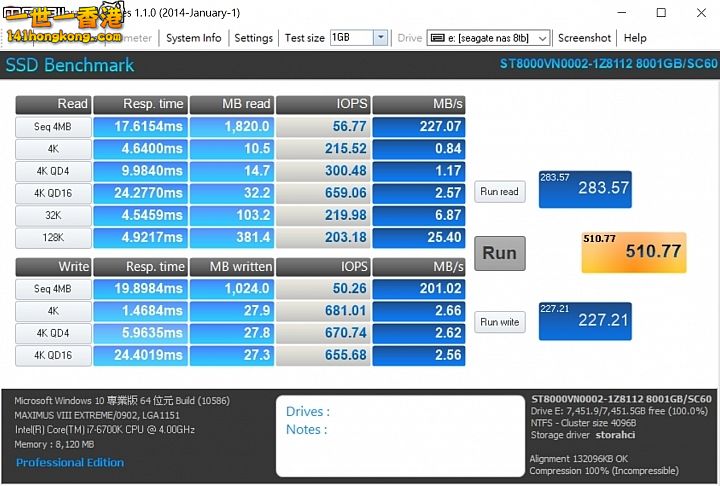Open the Settings menu

[x=253, y=38]
